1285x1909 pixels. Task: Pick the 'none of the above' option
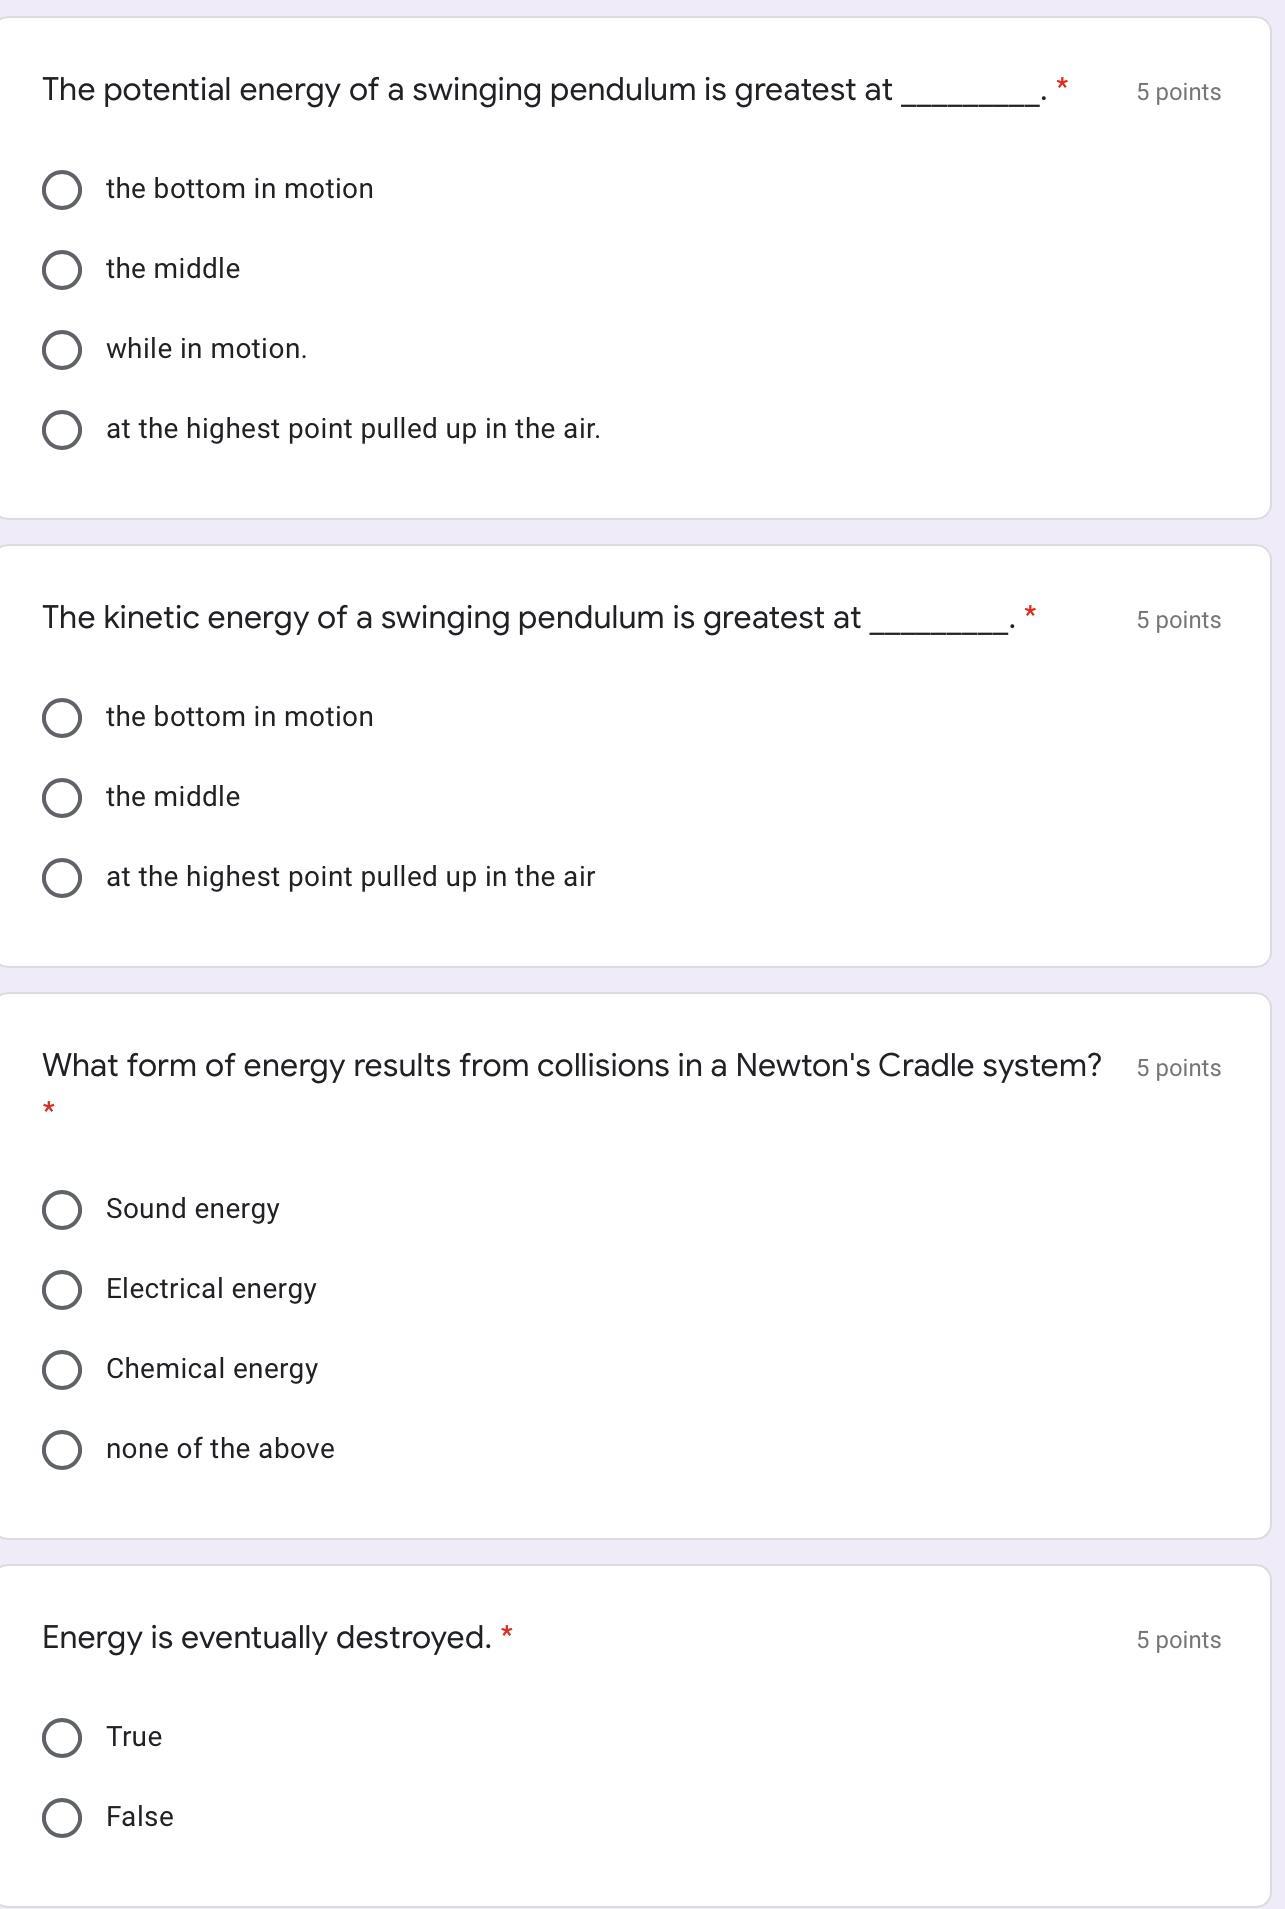tap(62, 1450)
